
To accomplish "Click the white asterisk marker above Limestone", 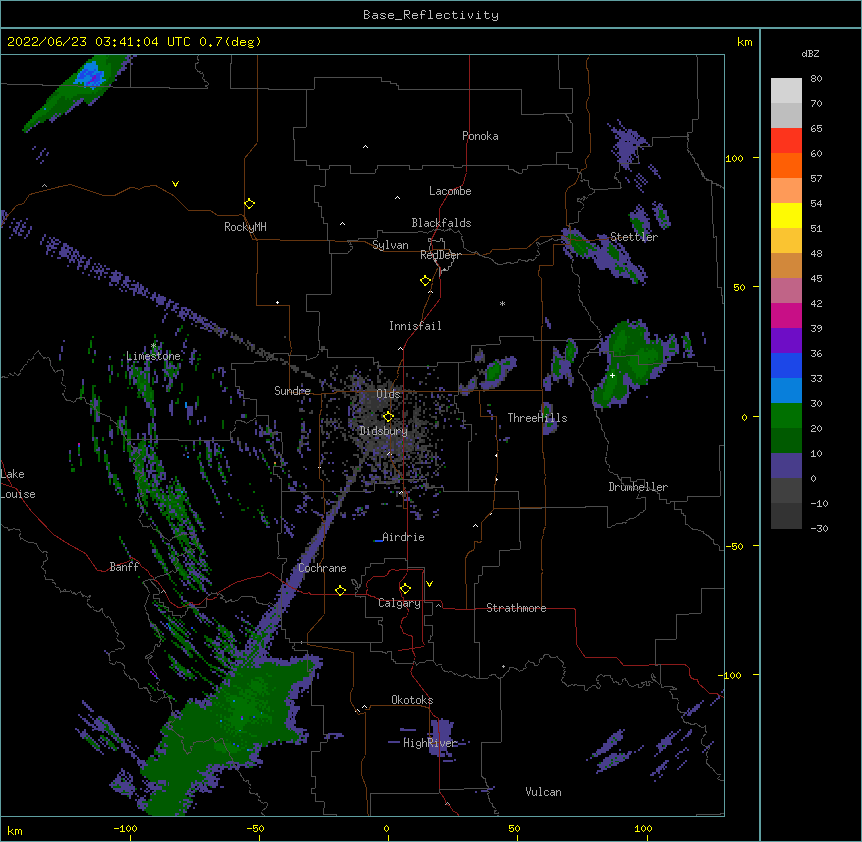I will point(154,346).
